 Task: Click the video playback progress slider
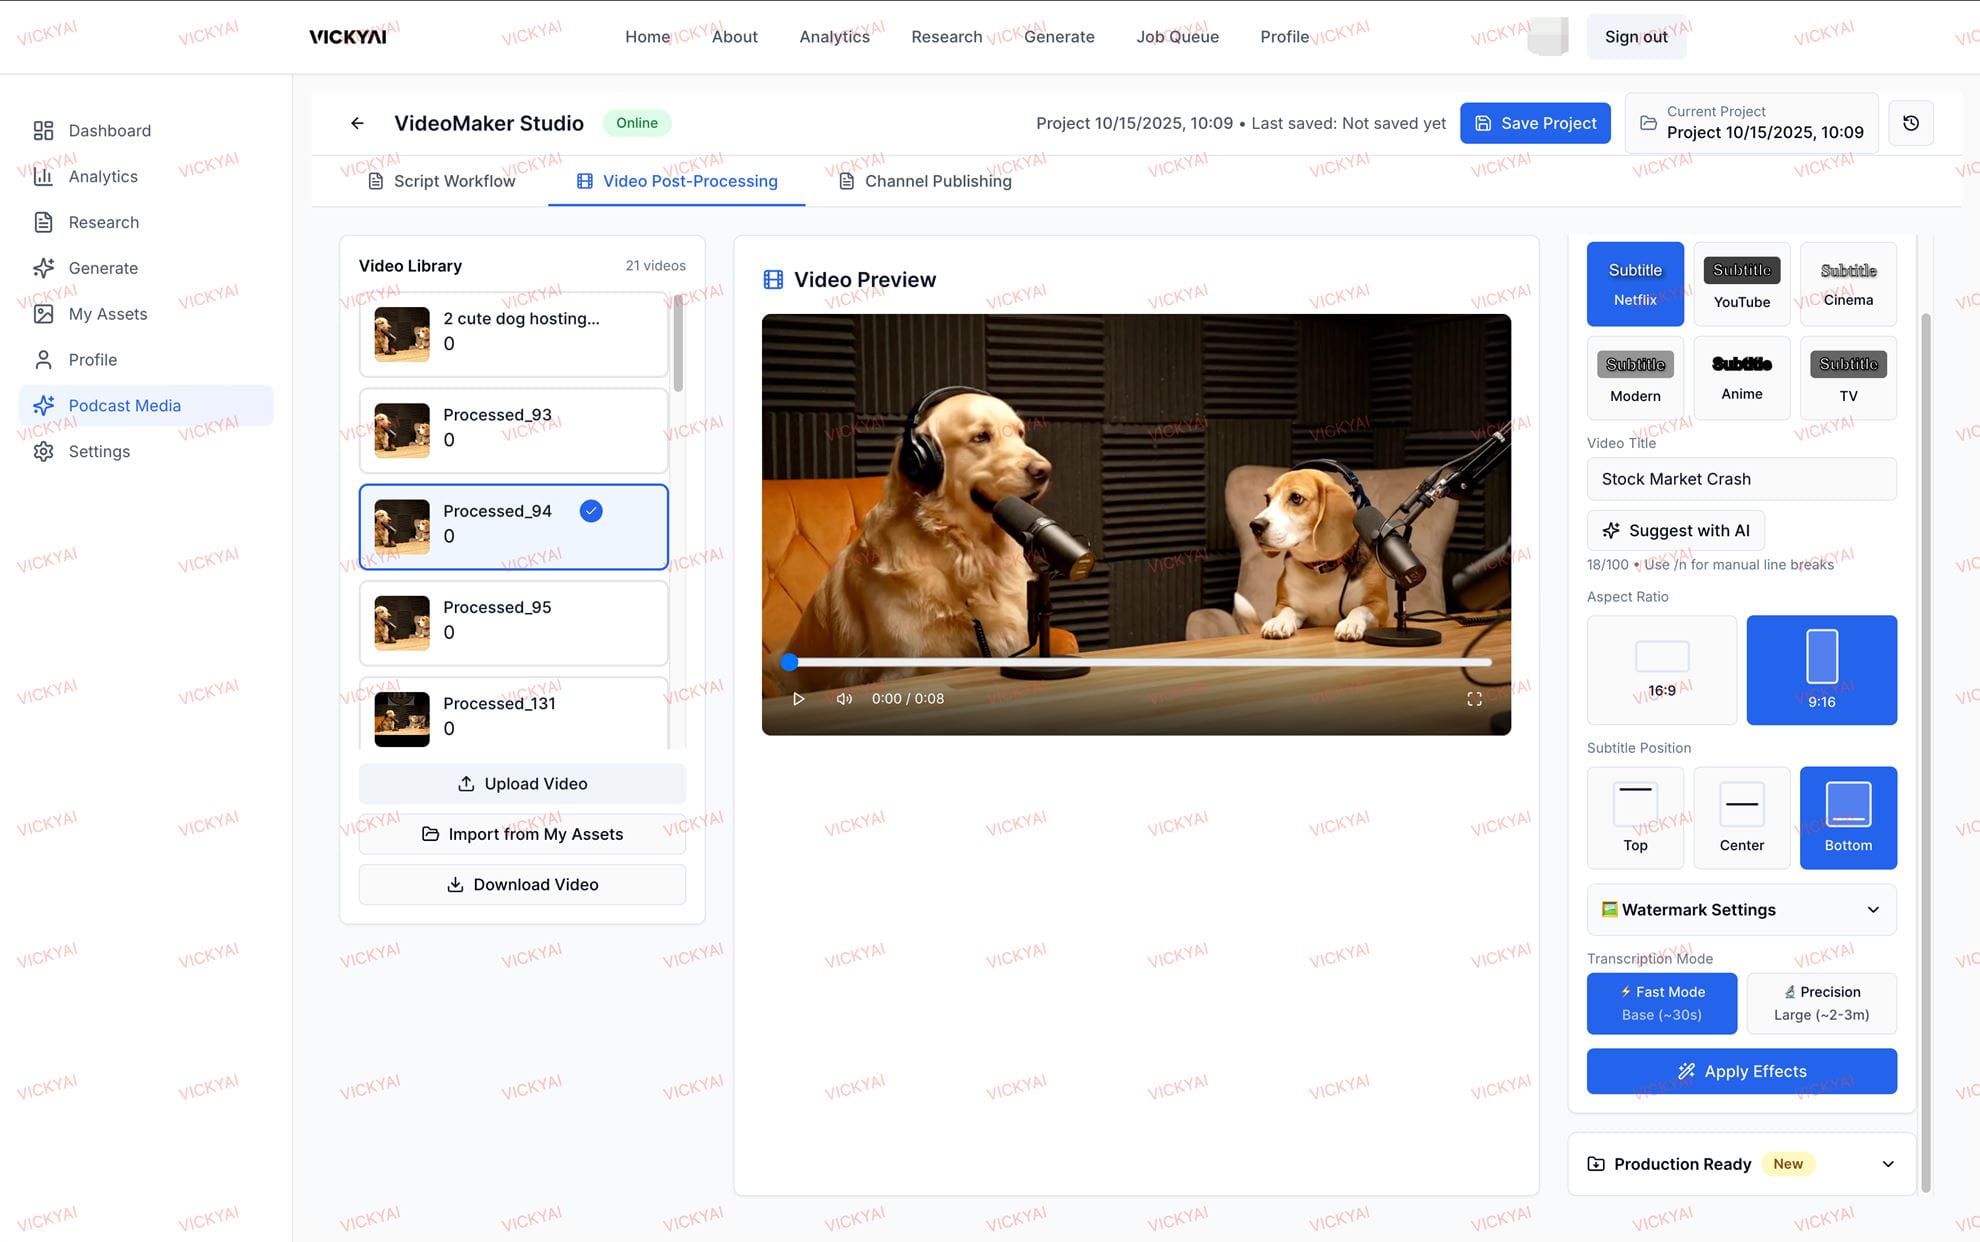(1140, 662)
